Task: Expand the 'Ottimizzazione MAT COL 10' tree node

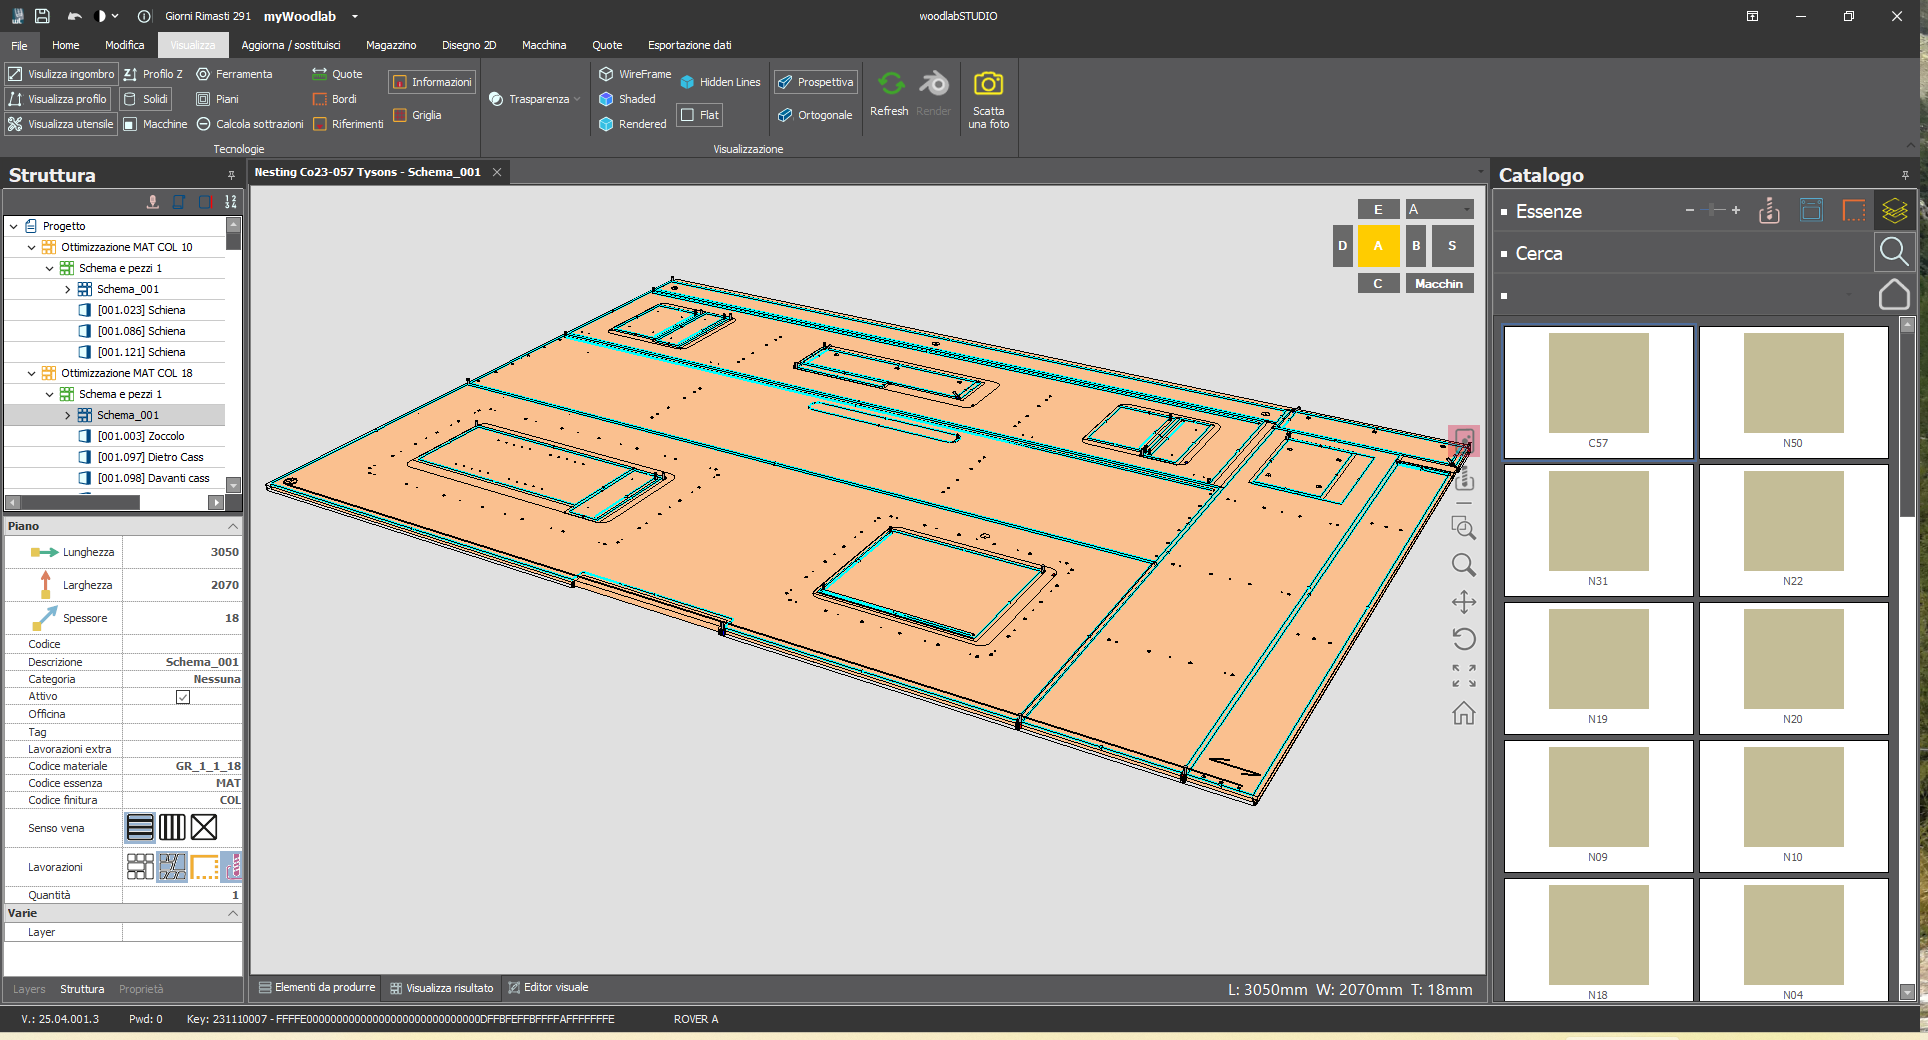Action: click(x=31, y=246)
